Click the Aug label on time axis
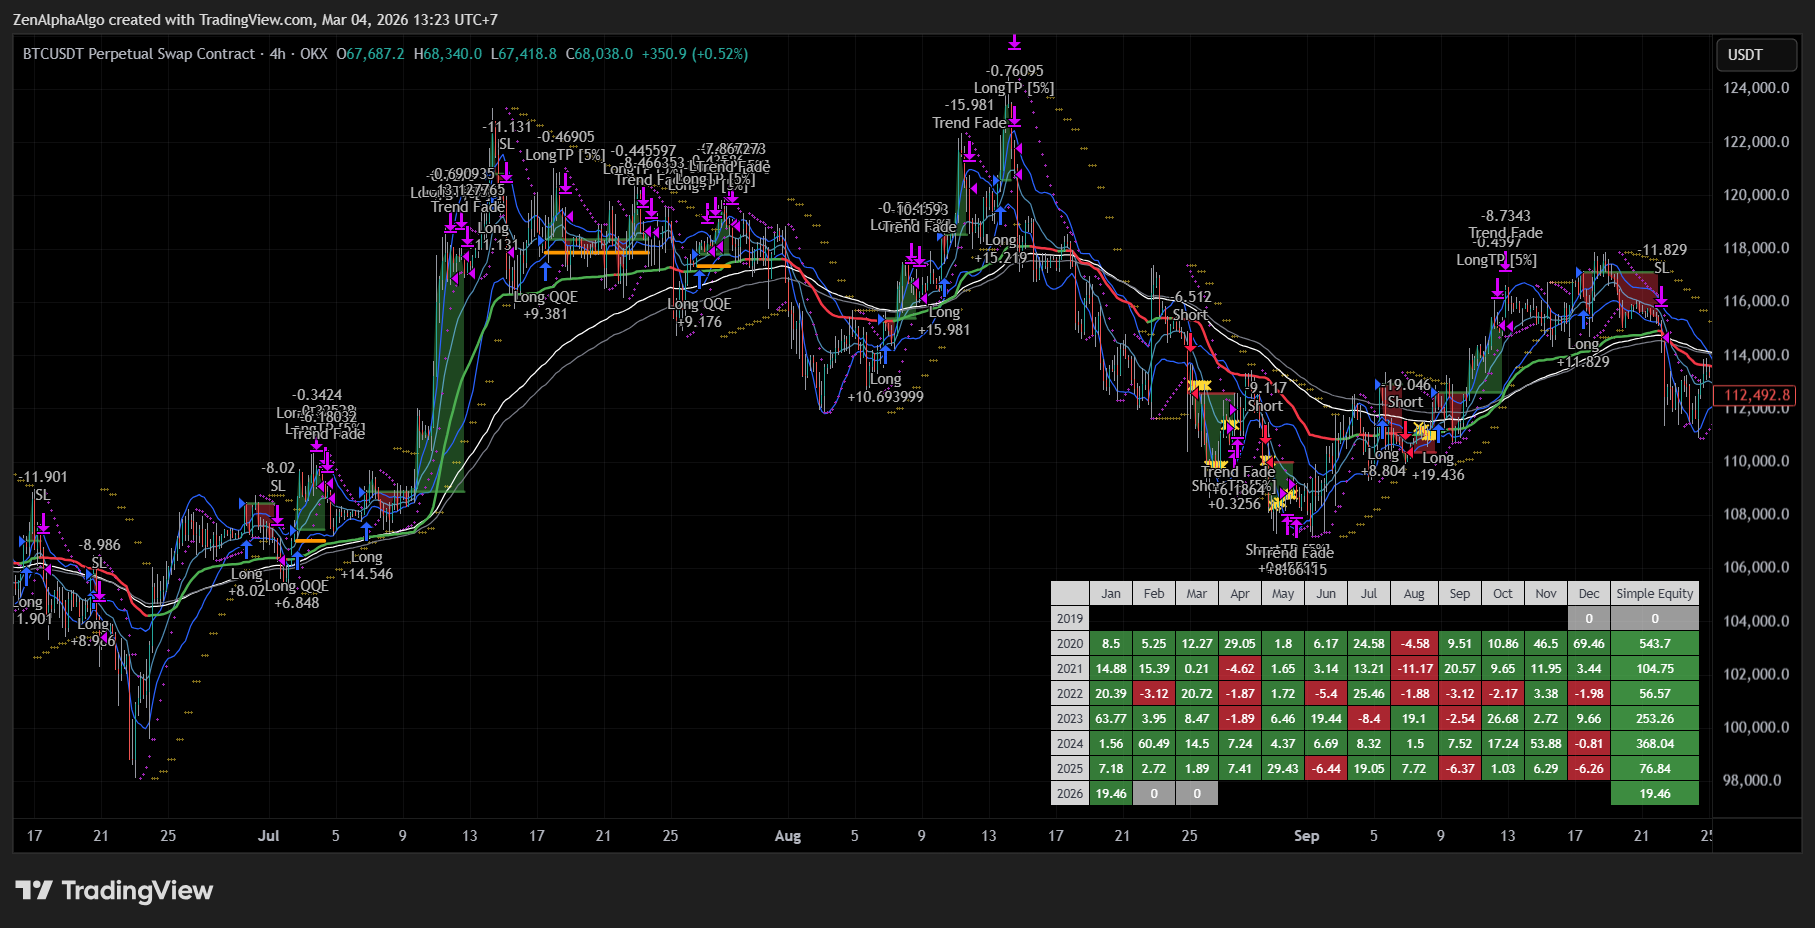 (788, 836)
